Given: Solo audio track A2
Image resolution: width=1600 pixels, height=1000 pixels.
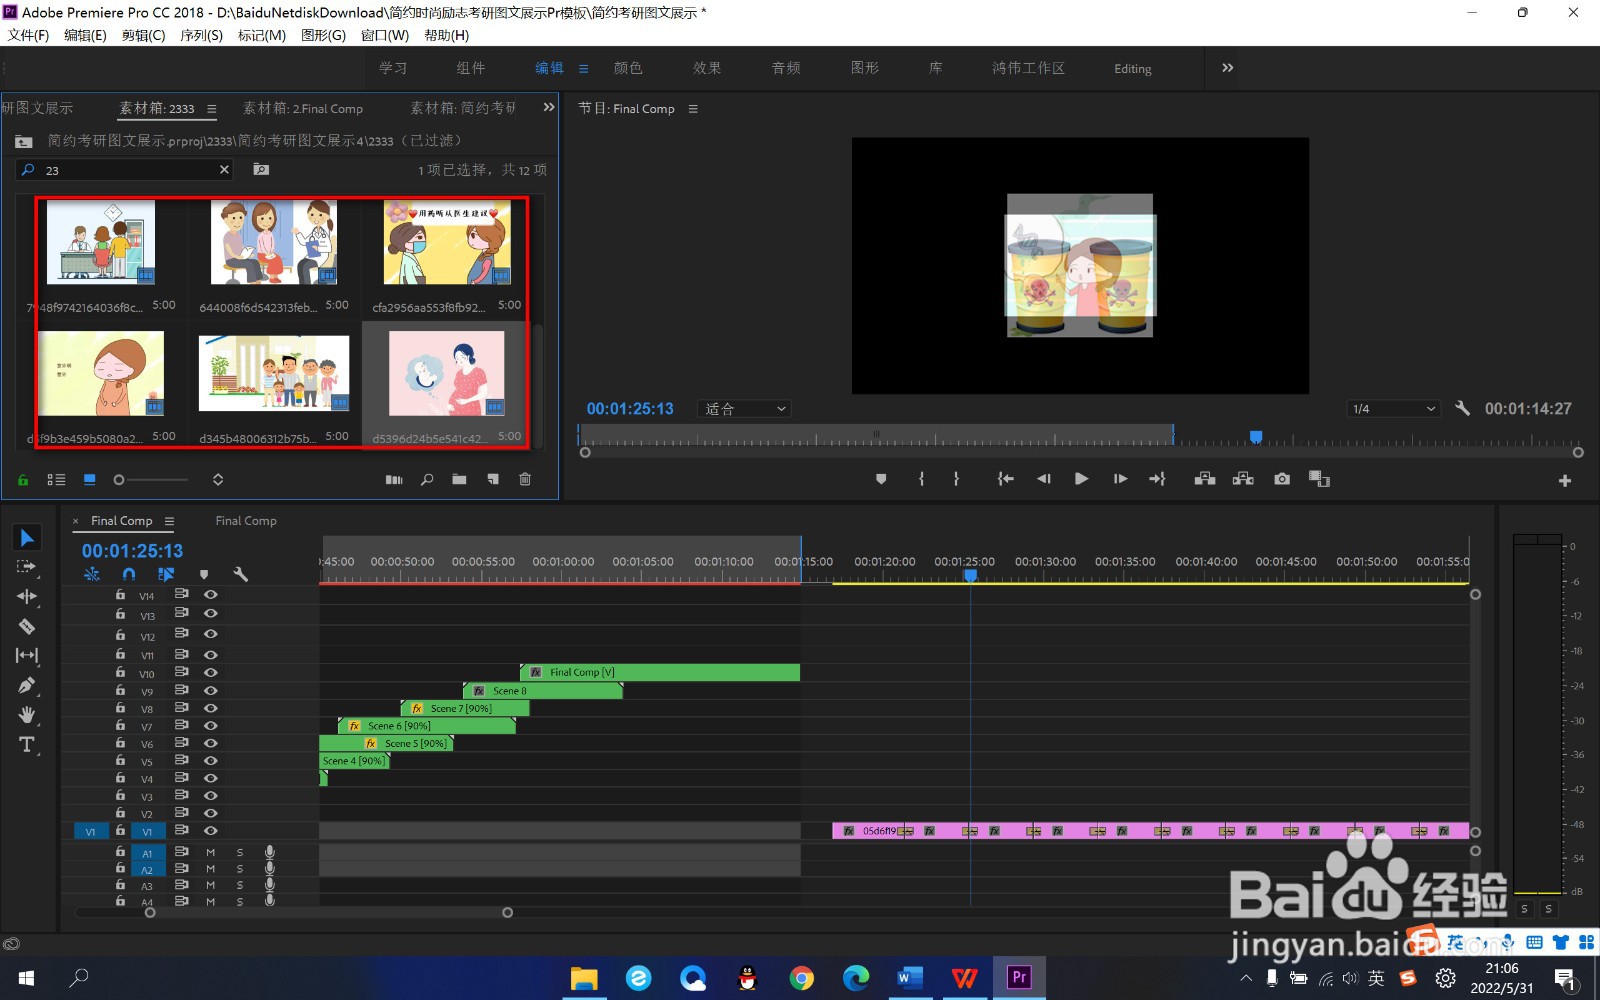Looking at the screenshot, I should (240, 870).
